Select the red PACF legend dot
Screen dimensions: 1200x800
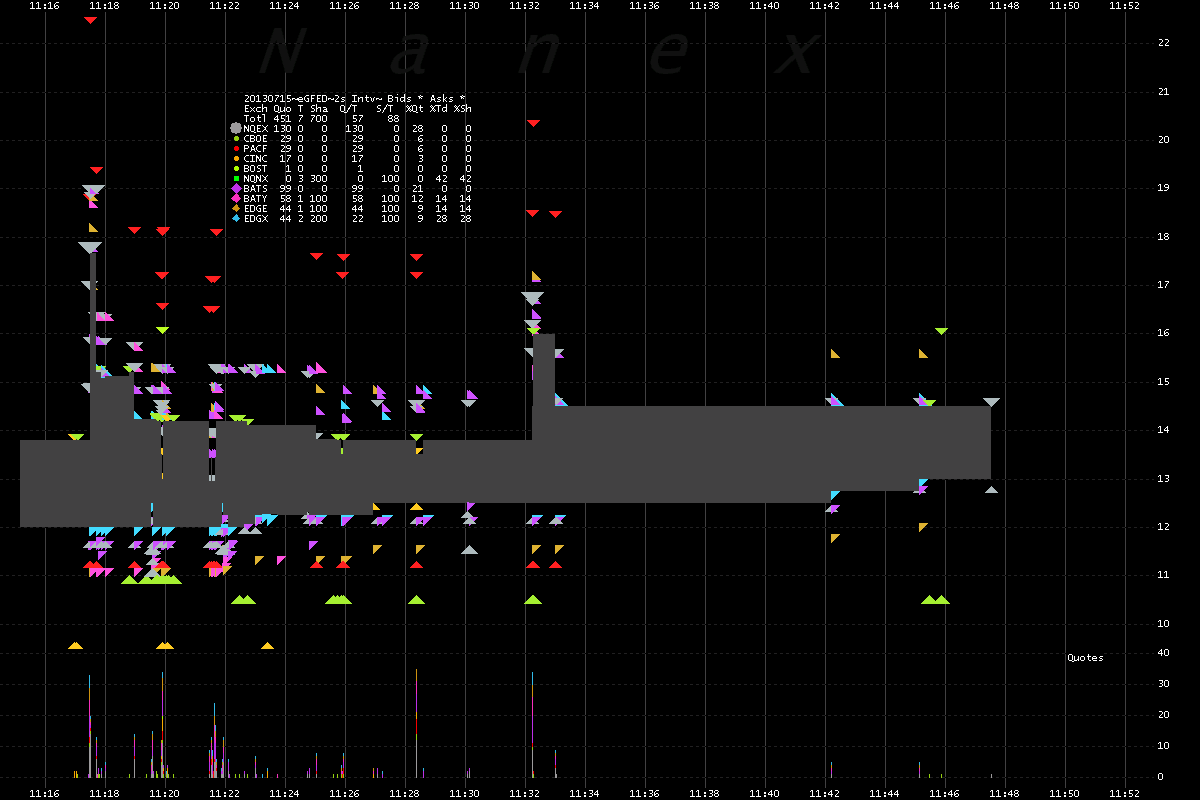[x=236, y=148]
